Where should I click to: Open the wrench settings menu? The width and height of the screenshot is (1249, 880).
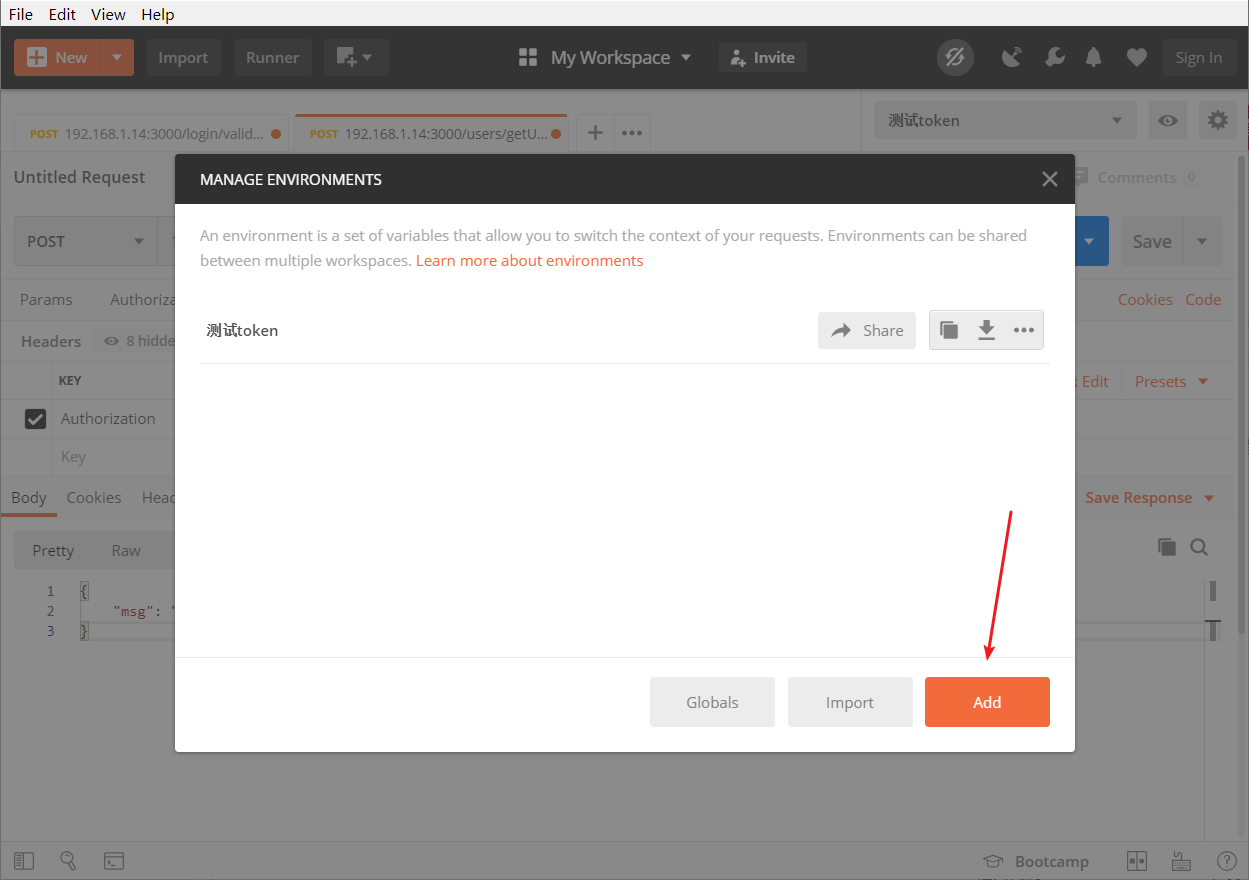tap(1054, 58)
